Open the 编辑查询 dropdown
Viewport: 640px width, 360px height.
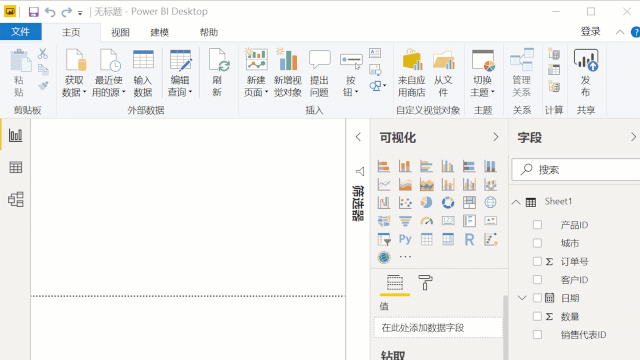coord(180,73)
